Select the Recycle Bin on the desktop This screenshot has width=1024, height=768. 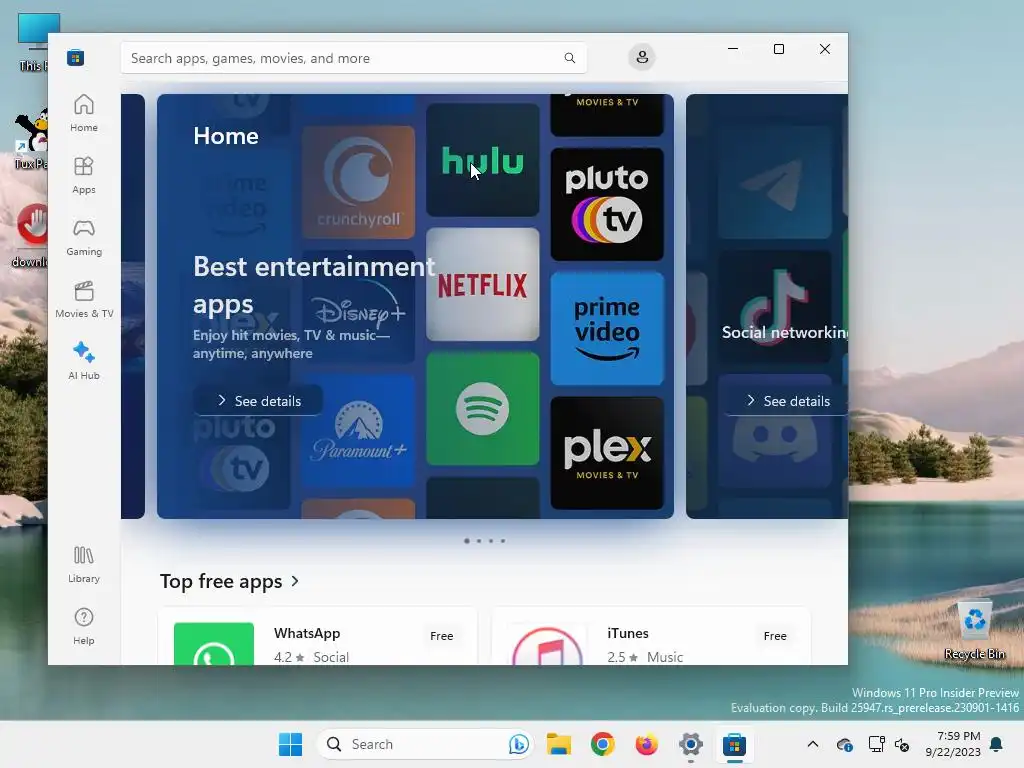click(x=974, y=630)
